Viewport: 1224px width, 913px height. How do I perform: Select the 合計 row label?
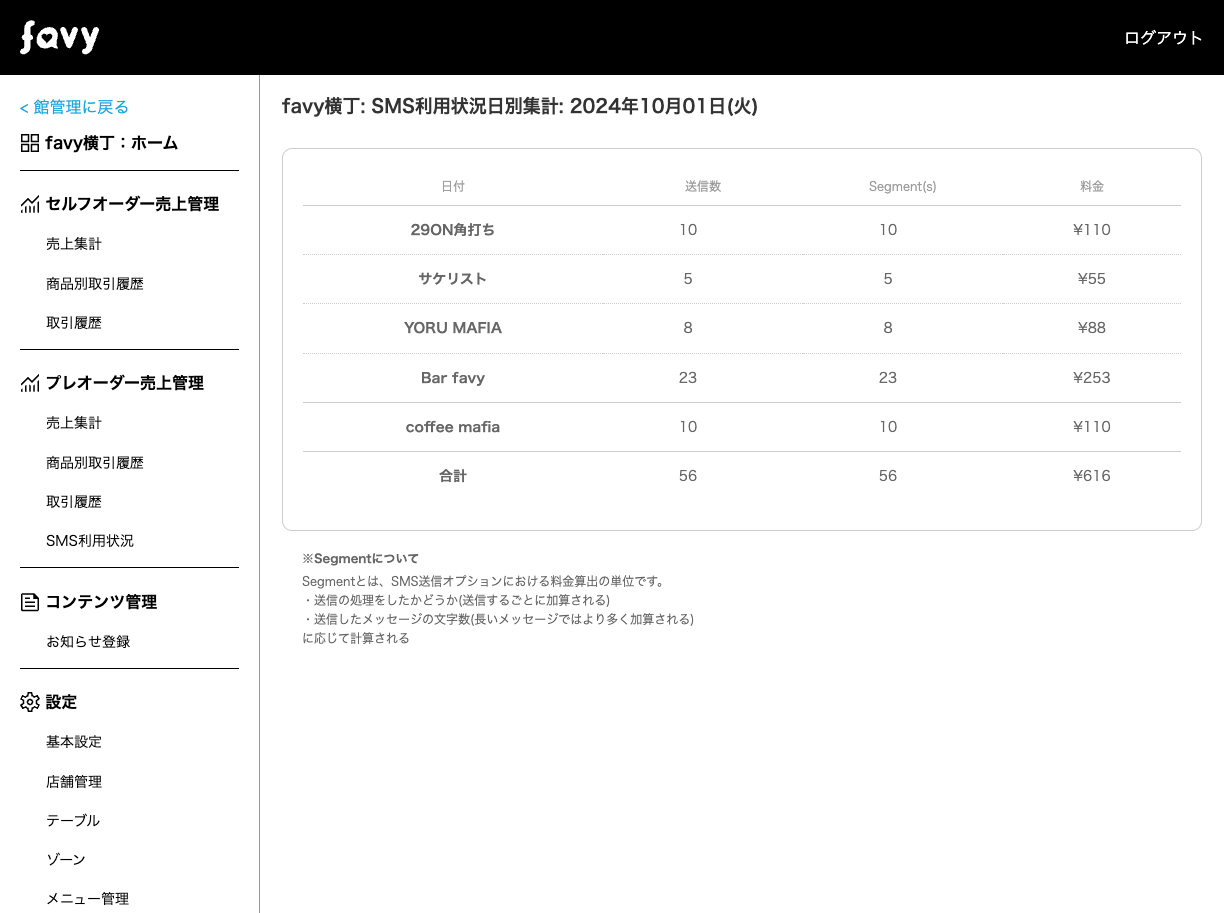453,476
